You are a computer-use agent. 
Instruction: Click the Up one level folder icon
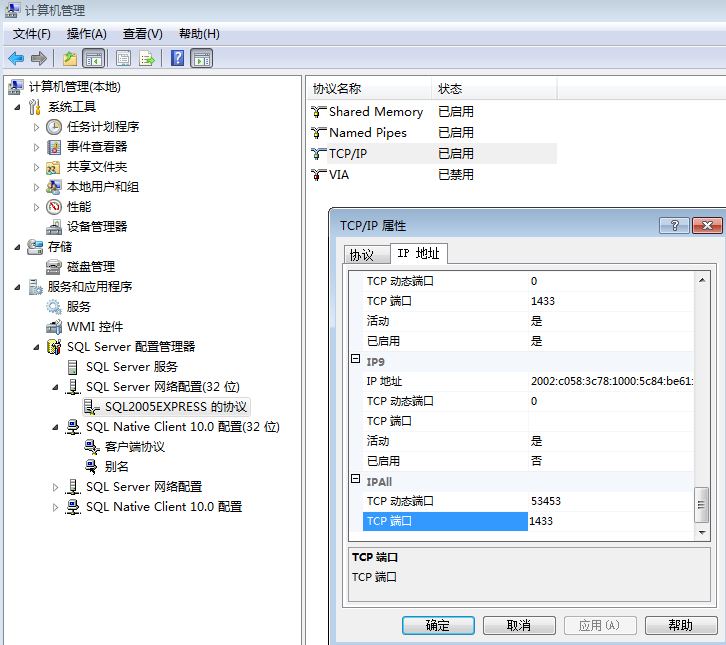tap(70, 58)
